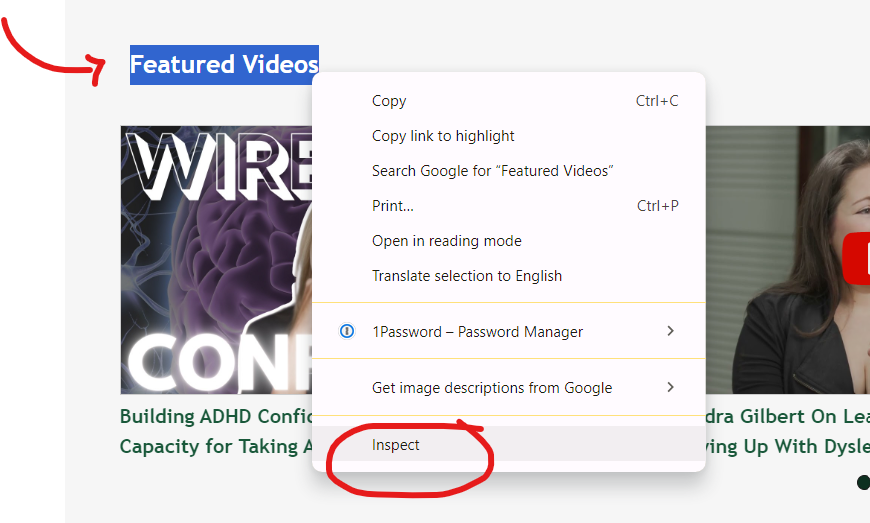Search Google for "Featured Videos"
Image resolution: width=870 pixels, height=523 pixels.
click(x=492, y=171)
